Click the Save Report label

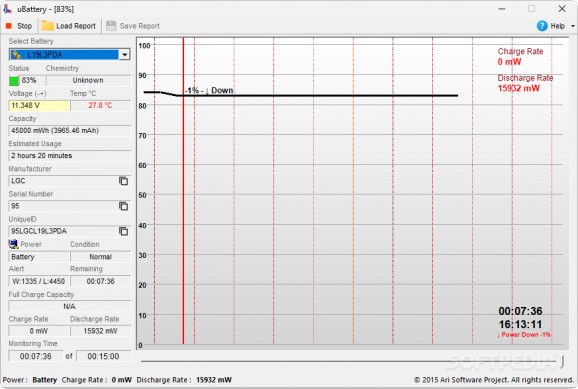139,26
